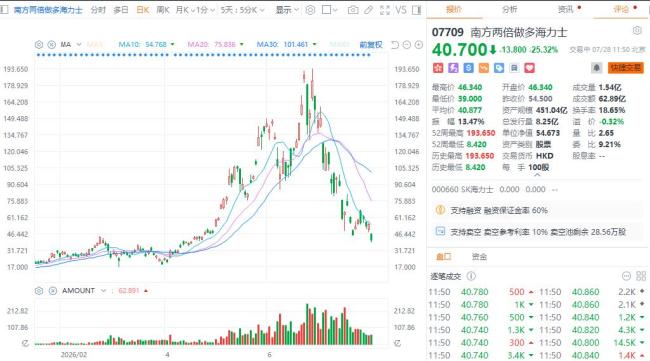Open the 显示 display dropdown
The width and height of the screenshot is (650, 361).
point(287,10)
